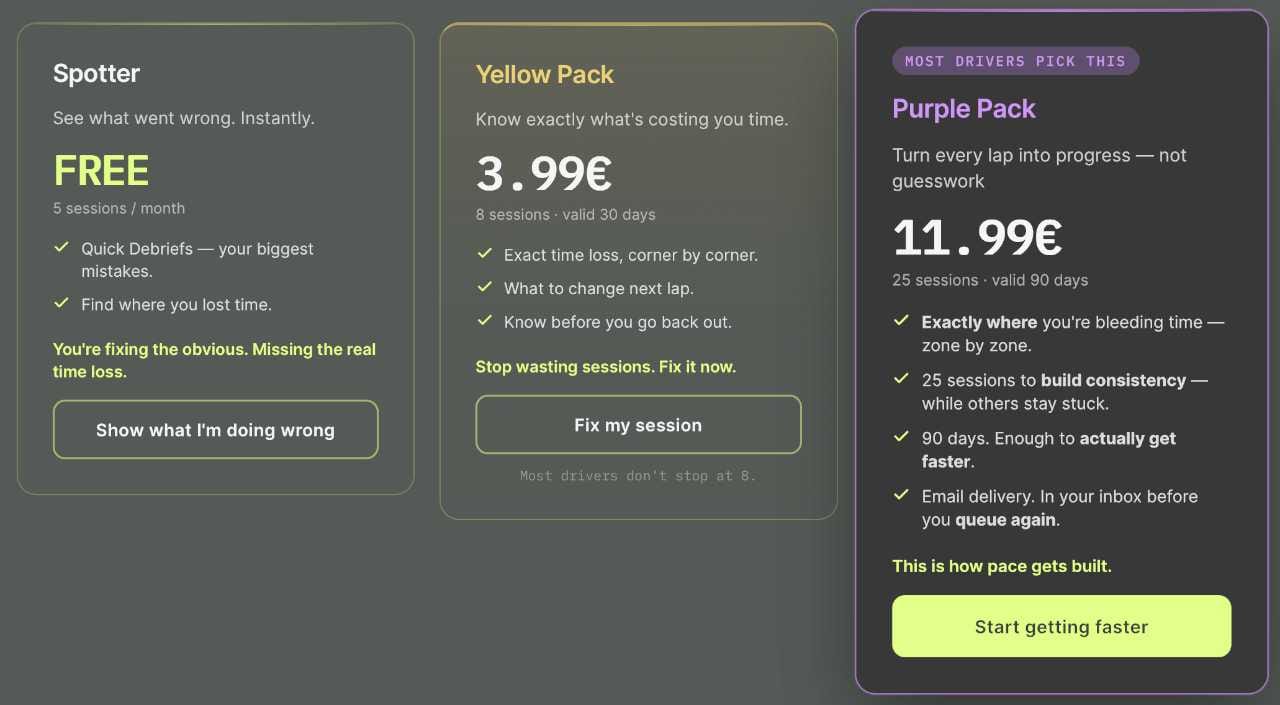
Task: Click checkmark next to "90 days" feature
Action: pos(901,436)
